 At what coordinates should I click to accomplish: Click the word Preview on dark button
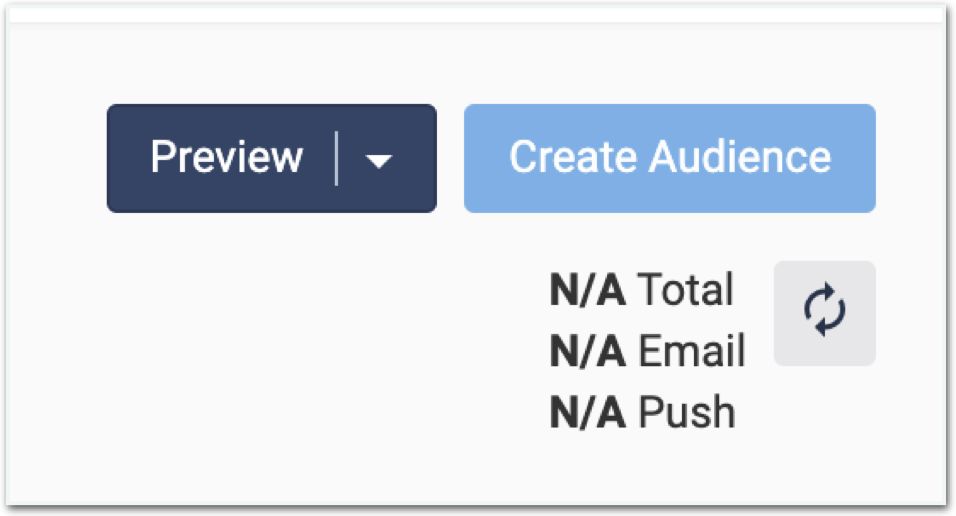pos(227,157)
